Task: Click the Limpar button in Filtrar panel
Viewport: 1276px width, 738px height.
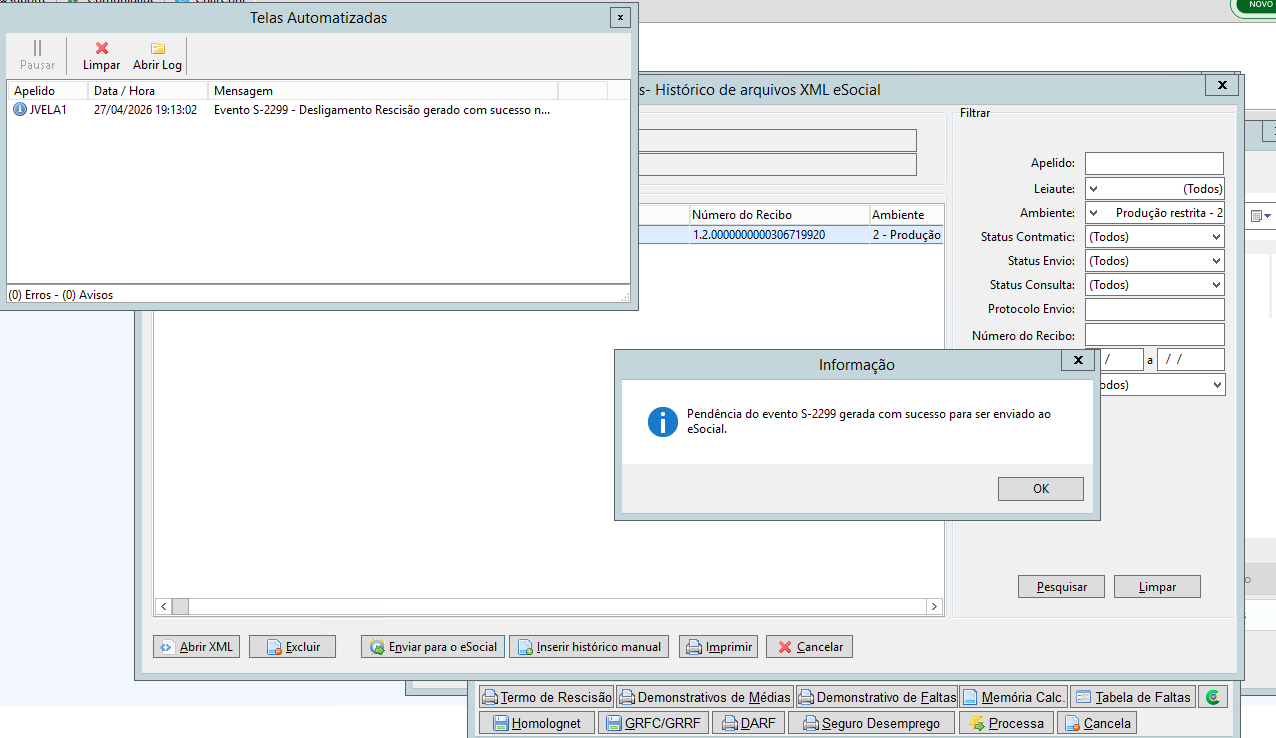Action: (1157, 587)
